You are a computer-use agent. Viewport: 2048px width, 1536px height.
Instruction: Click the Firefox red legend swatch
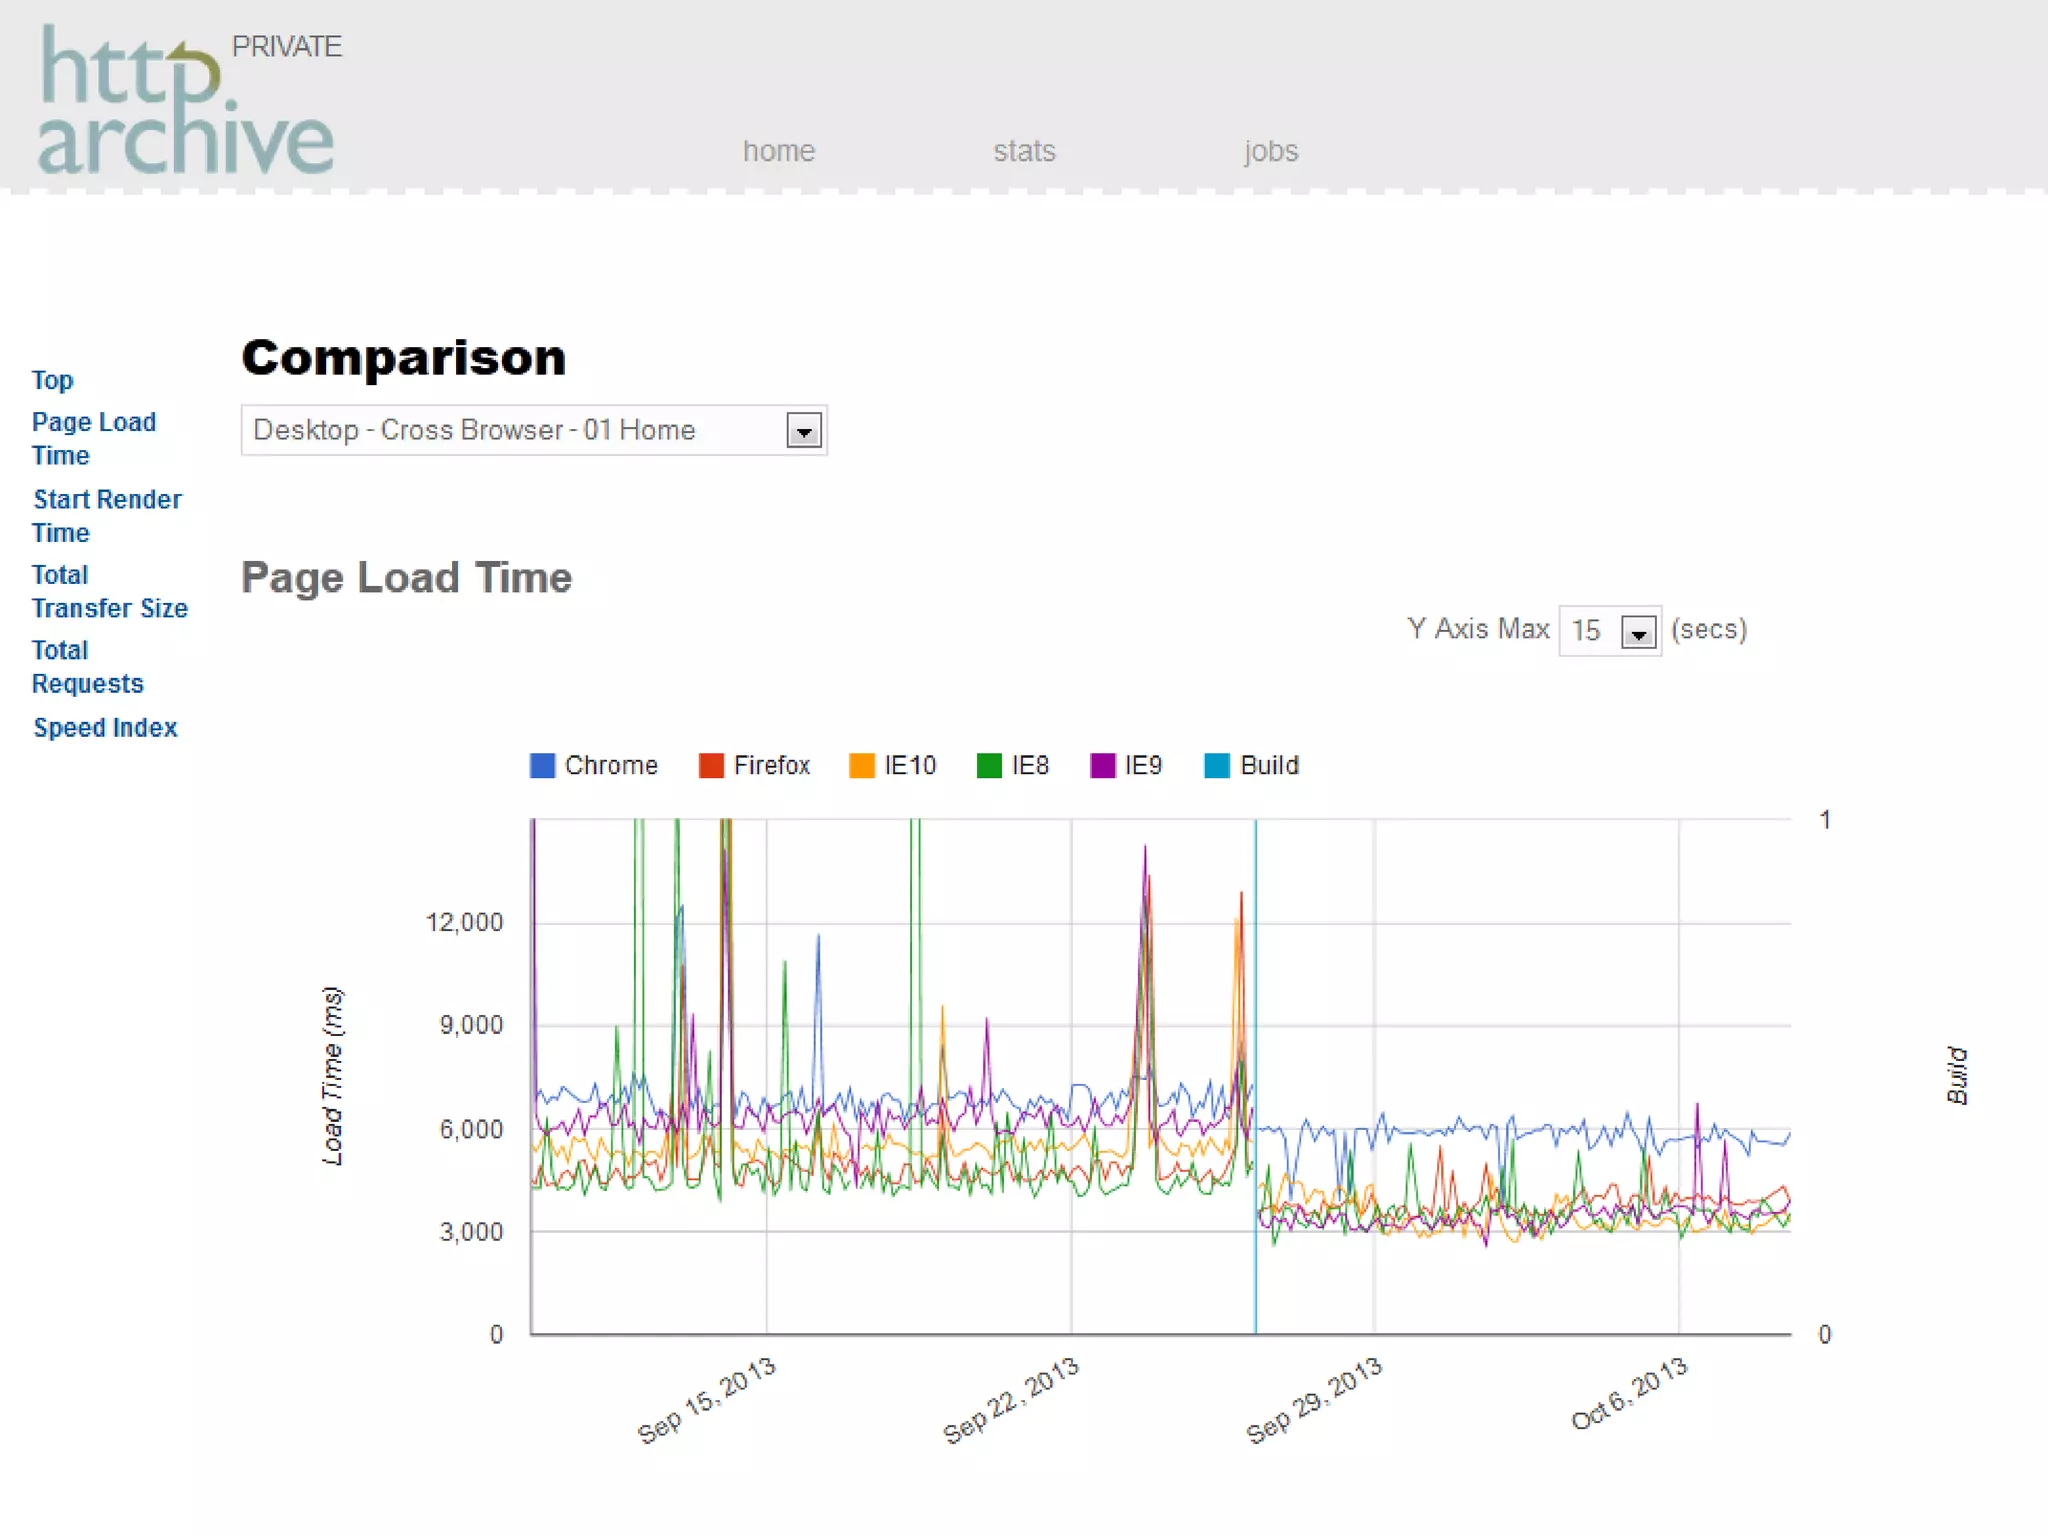pyautogui.click(x=711, y=766)
